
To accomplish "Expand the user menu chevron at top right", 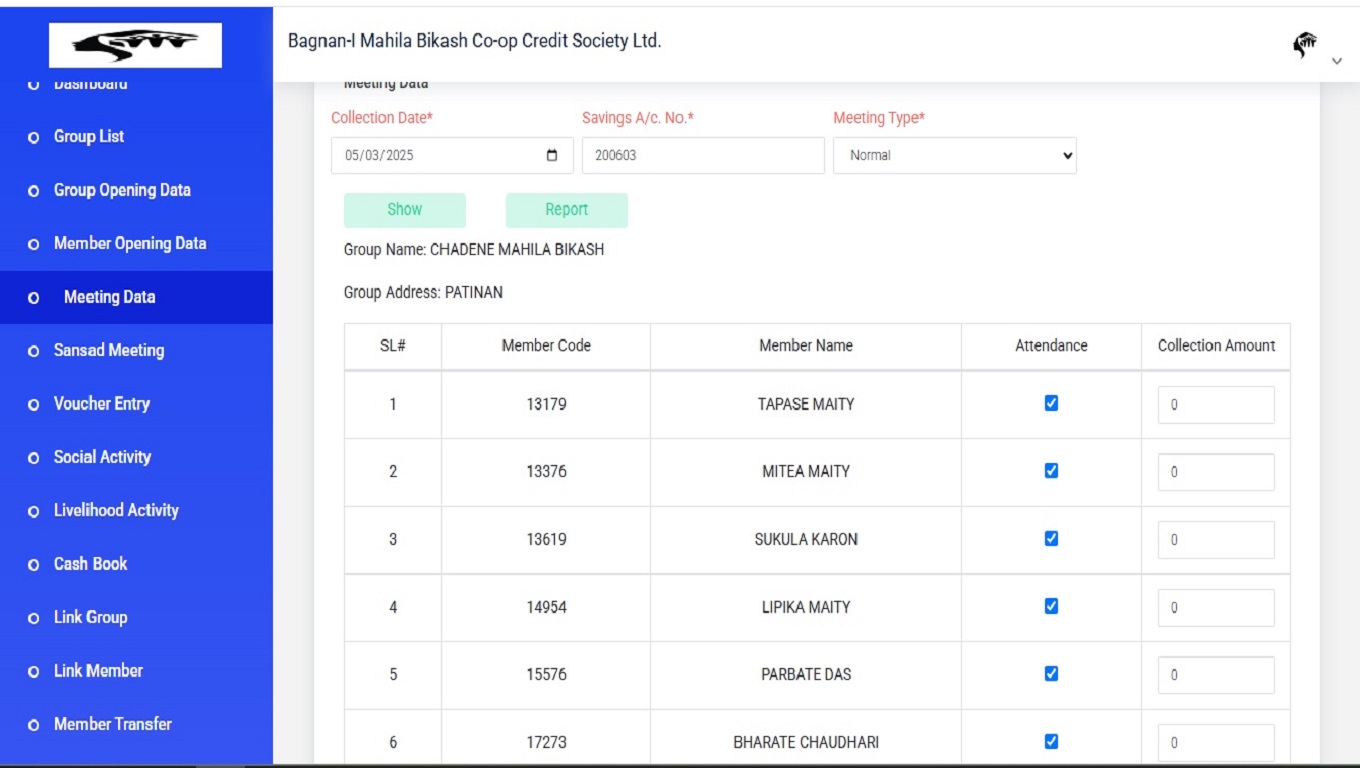I will coord(1337,62).
